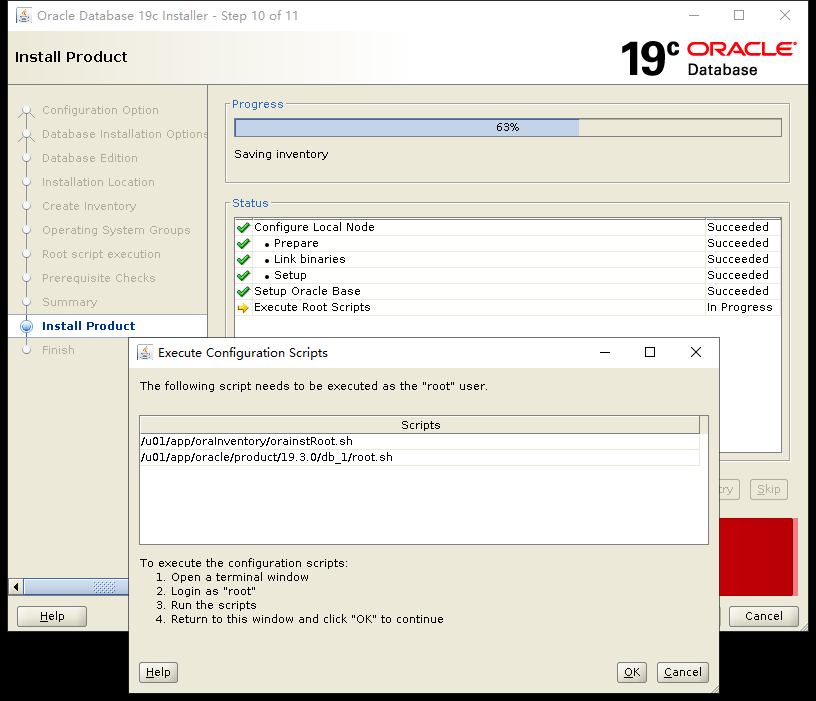
Task: Click Cancel in Execute Configuration Scripts dialog
Action: click(x=682, y=672)
